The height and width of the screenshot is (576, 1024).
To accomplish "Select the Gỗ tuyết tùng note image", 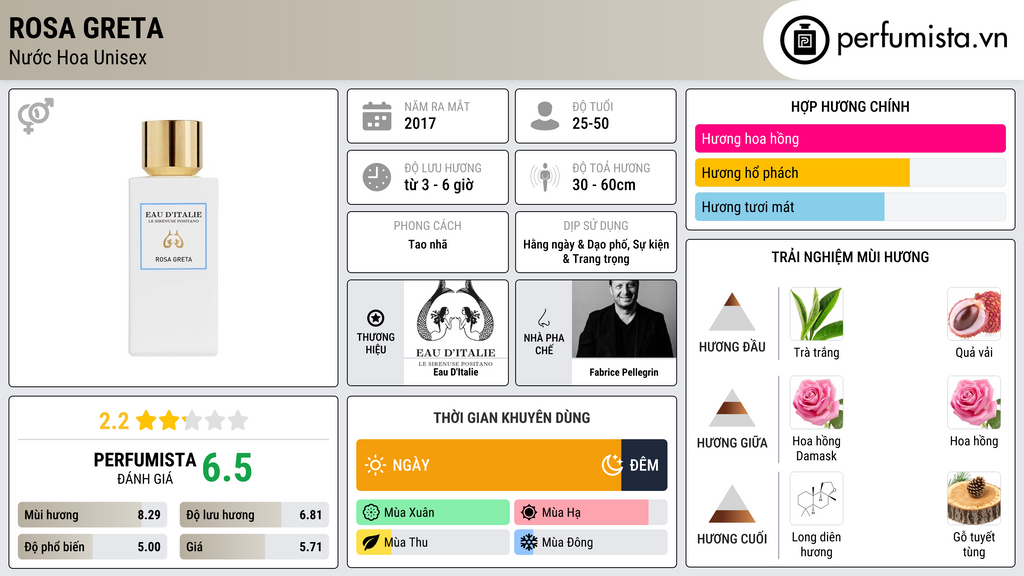I will (974, 498).
